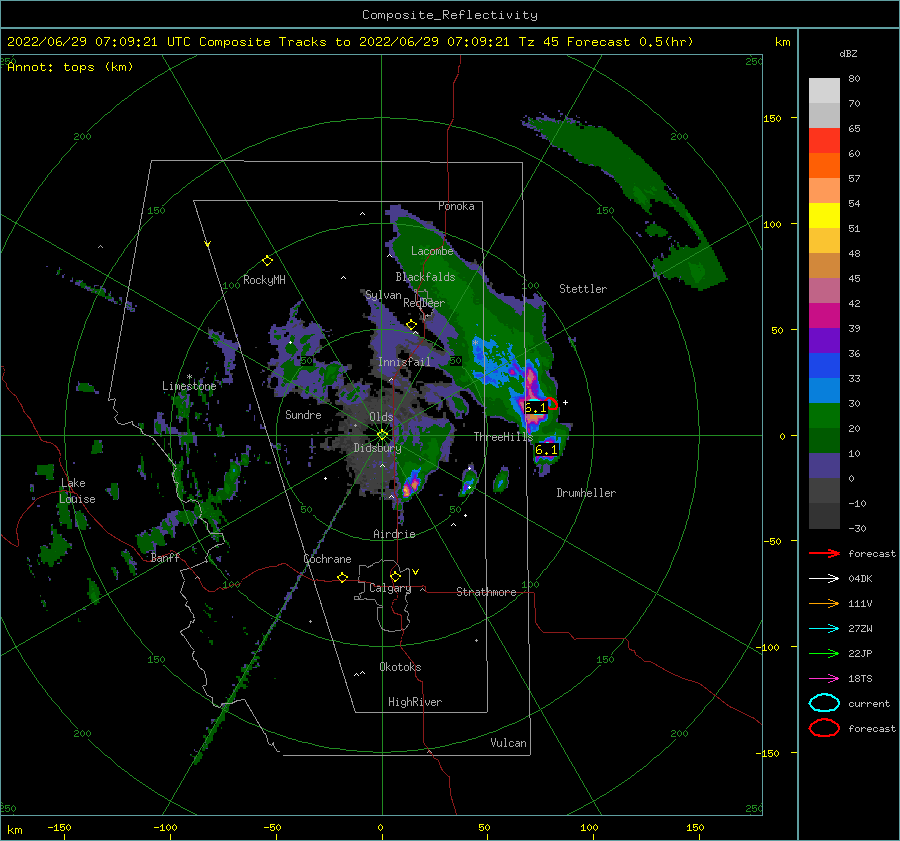This screenshot has height=841, width=900.
Task: Click the Lacombe town label
Action: pyautogui.click(x=432, y=251)
